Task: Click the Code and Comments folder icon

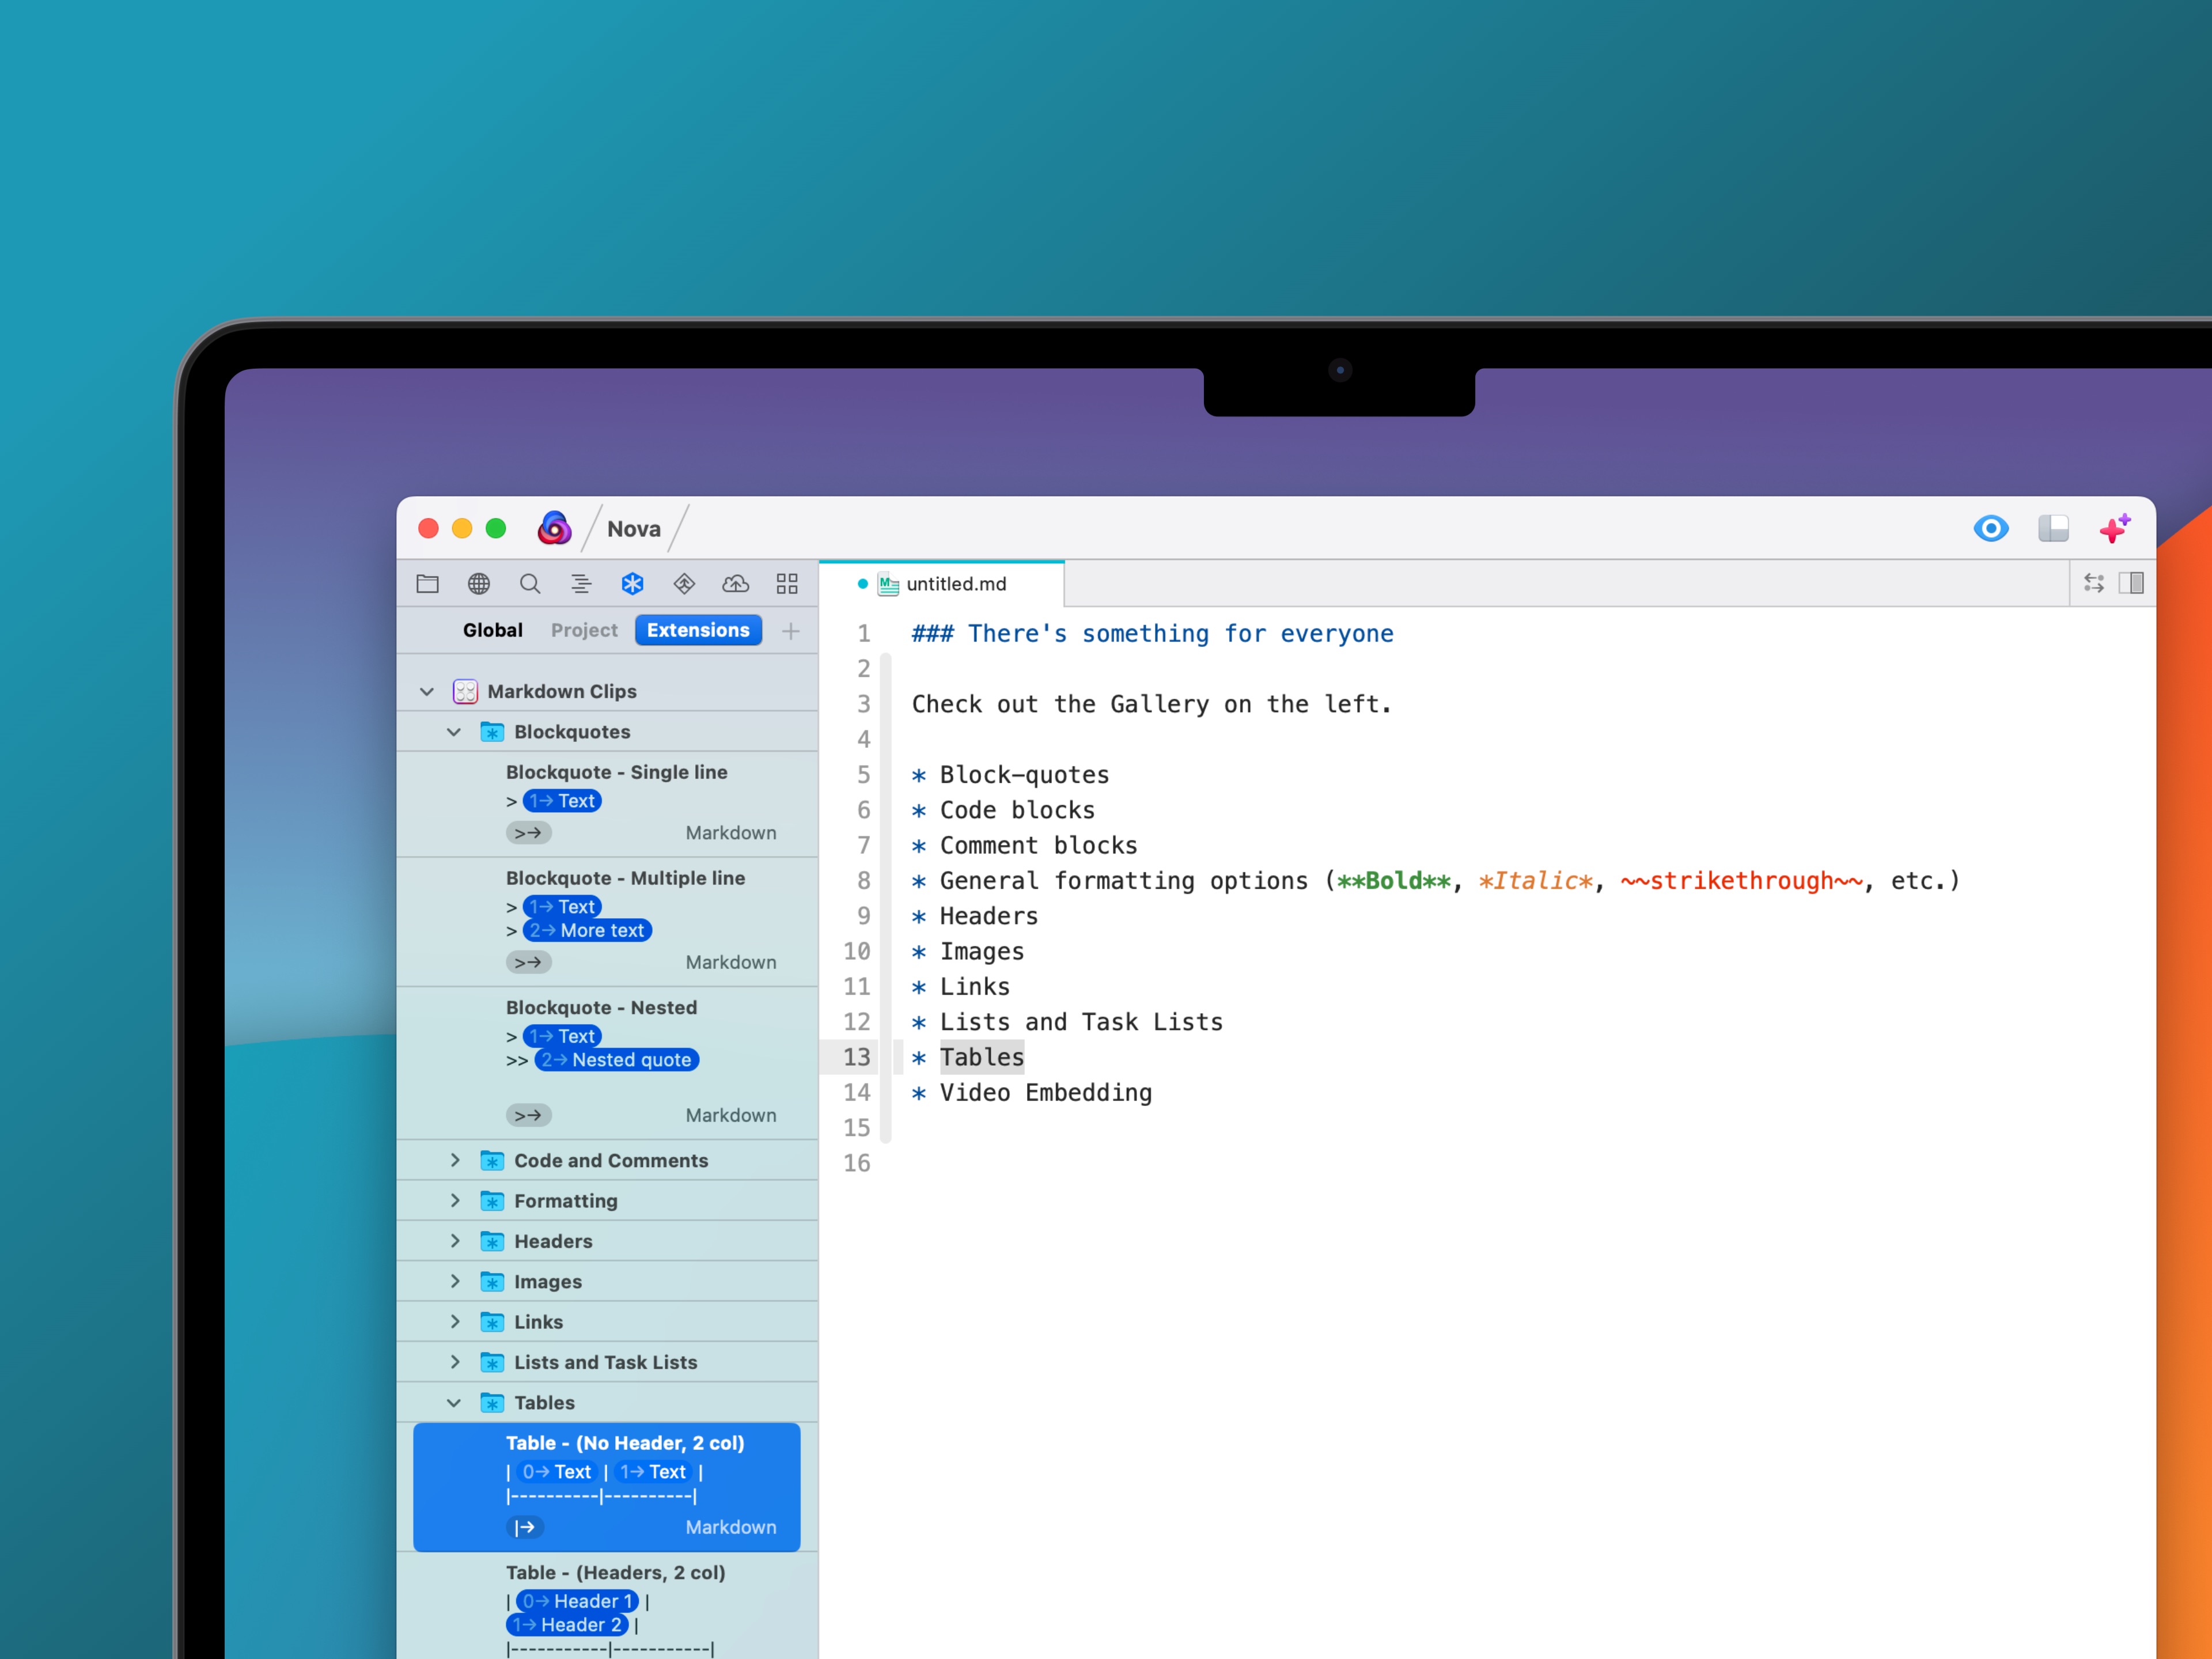Action: click(492, 1161)
